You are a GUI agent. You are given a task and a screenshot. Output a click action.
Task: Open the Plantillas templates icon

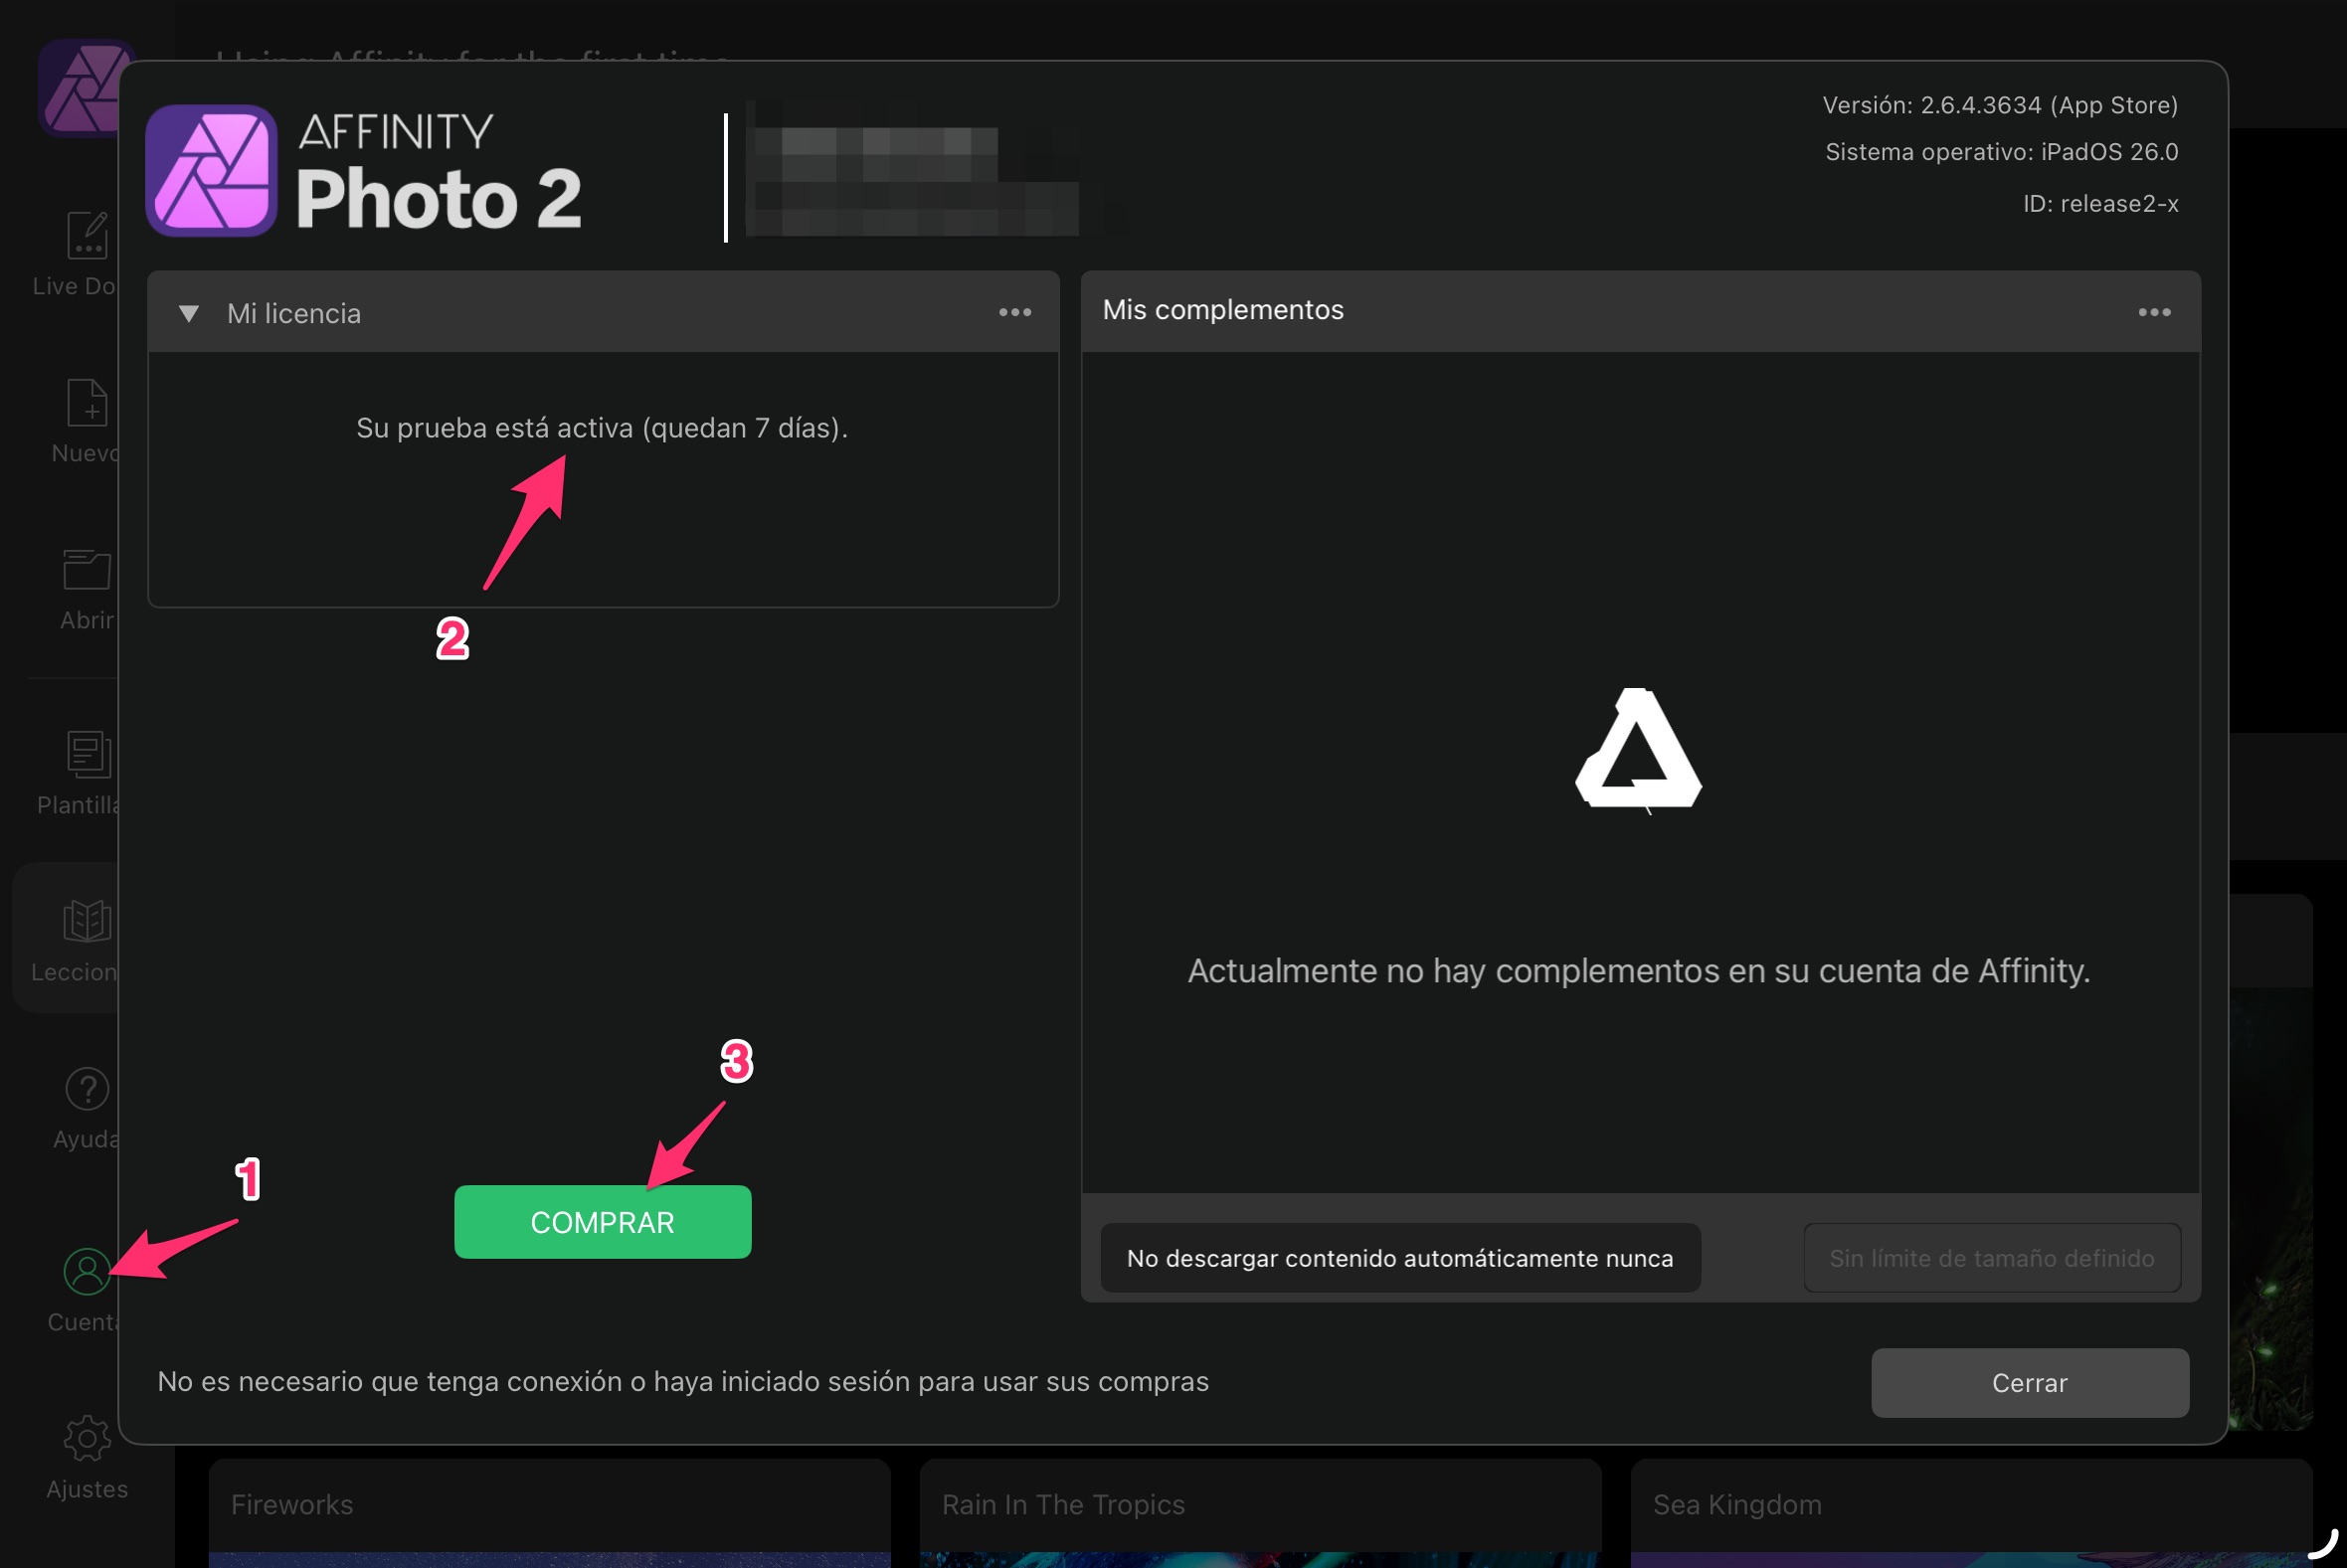87,754
